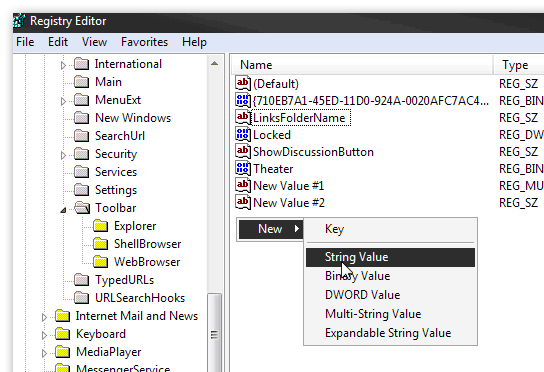Choose Multi-String Value from the submenu

click(x=390, y=314)
